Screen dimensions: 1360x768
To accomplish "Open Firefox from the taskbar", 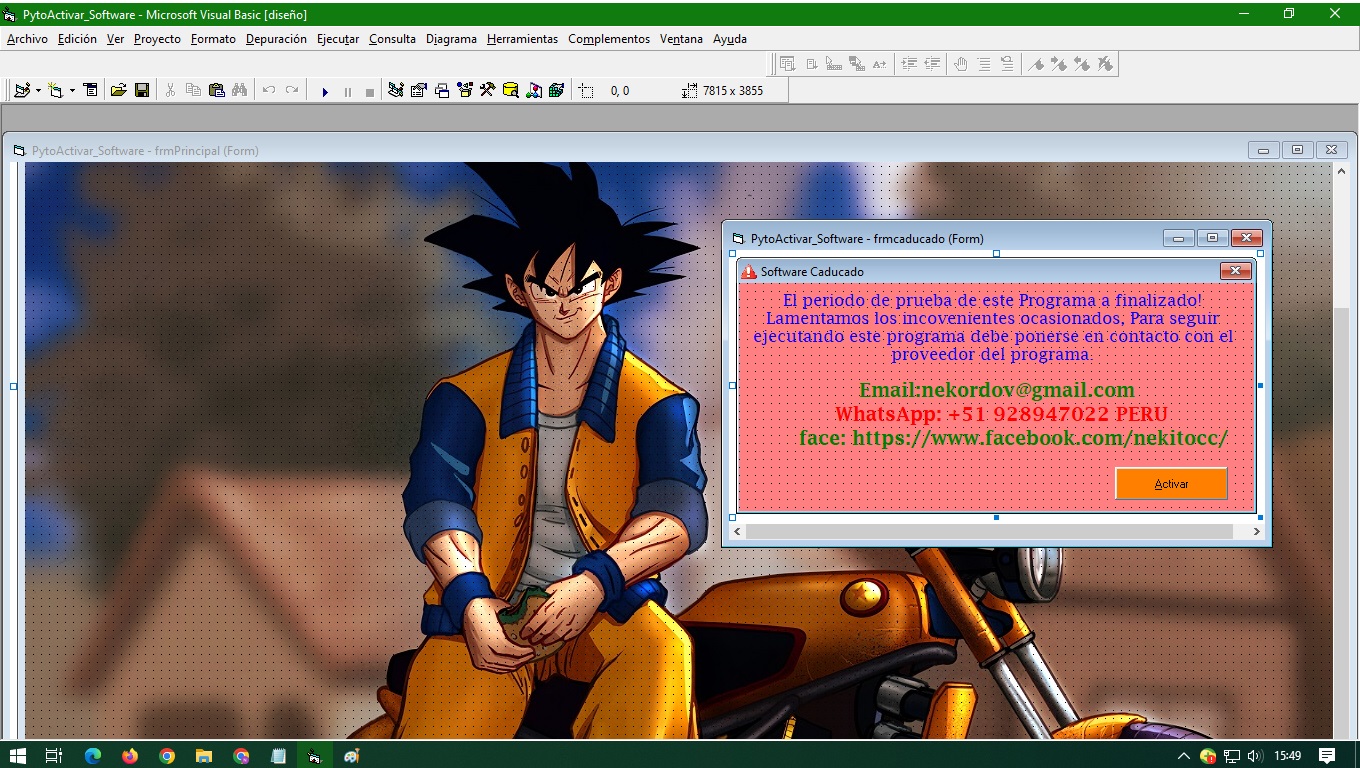I will pos(130,755).
